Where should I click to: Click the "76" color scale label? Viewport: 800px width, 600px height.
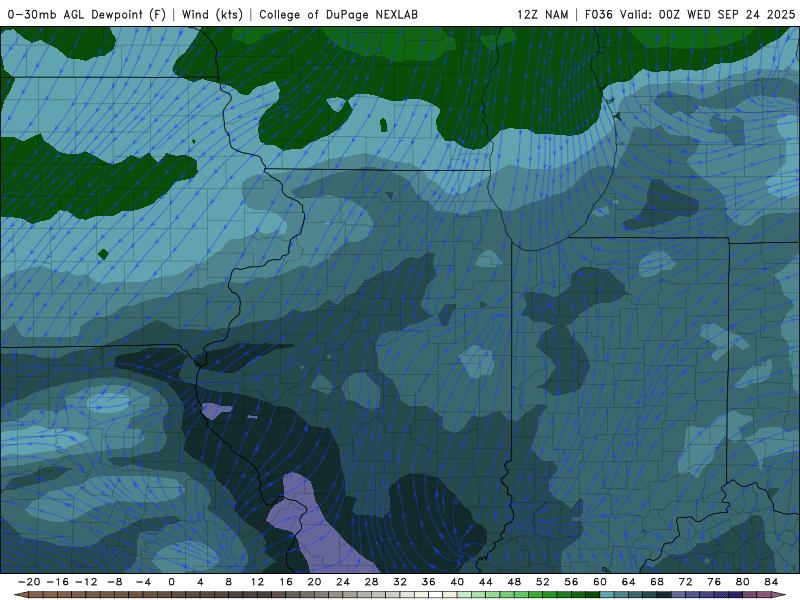tap(714, 582)
